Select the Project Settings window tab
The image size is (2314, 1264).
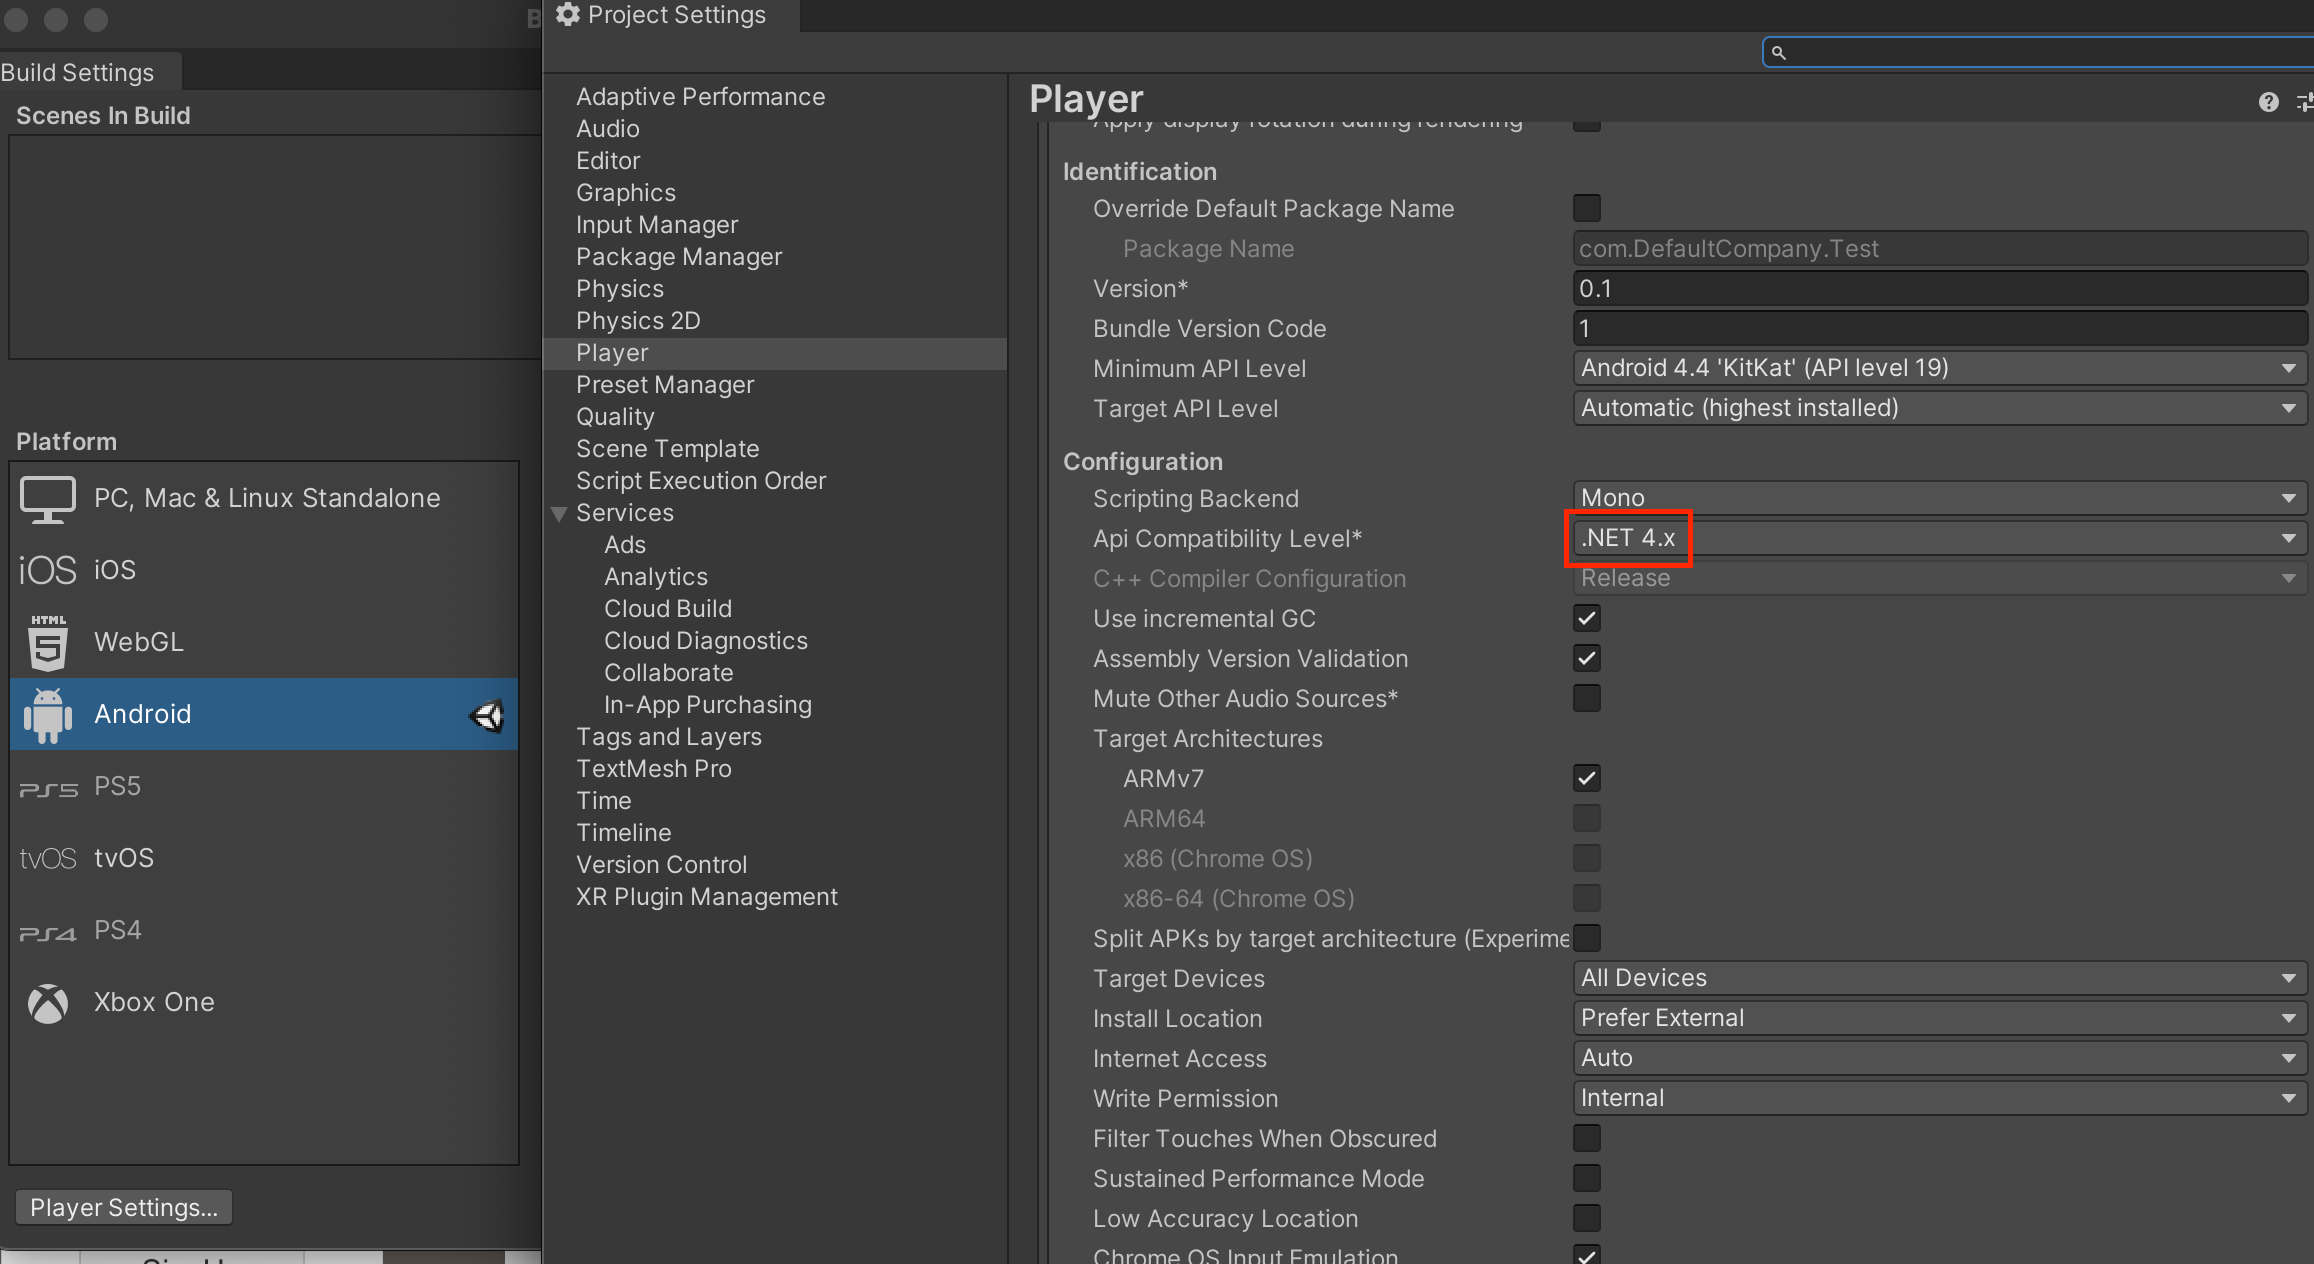tap(671, 15)
